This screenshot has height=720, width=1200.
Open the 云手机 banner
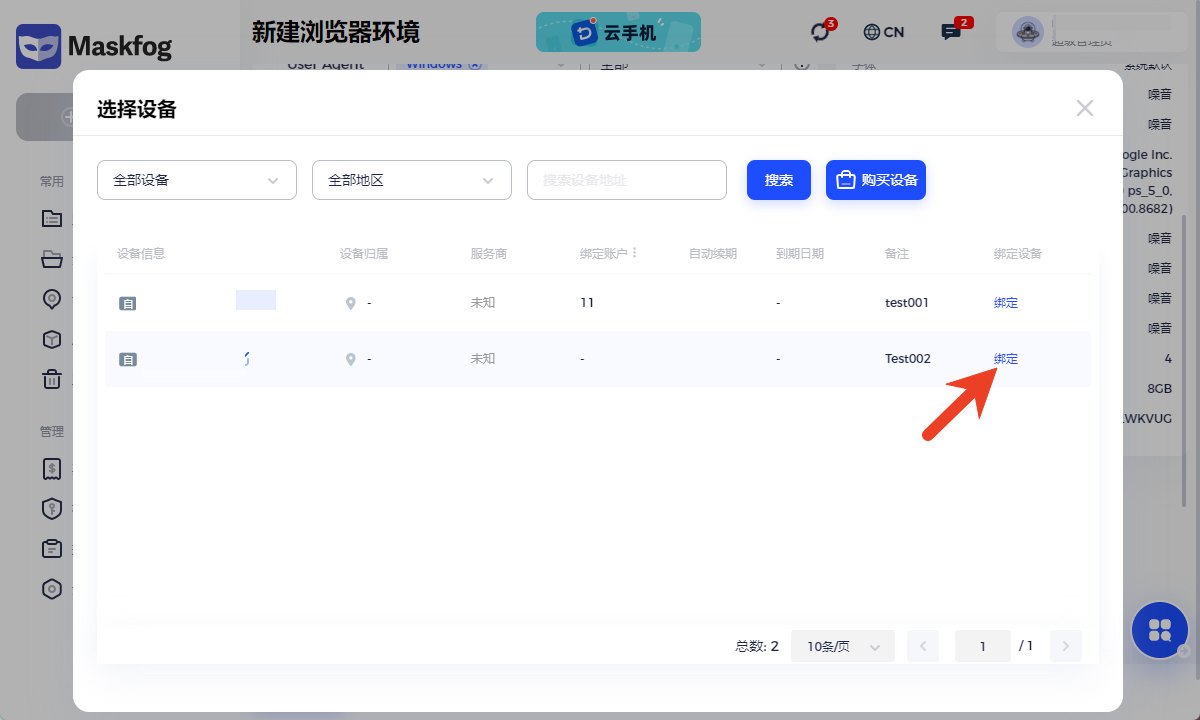click(x=618, y=32)
